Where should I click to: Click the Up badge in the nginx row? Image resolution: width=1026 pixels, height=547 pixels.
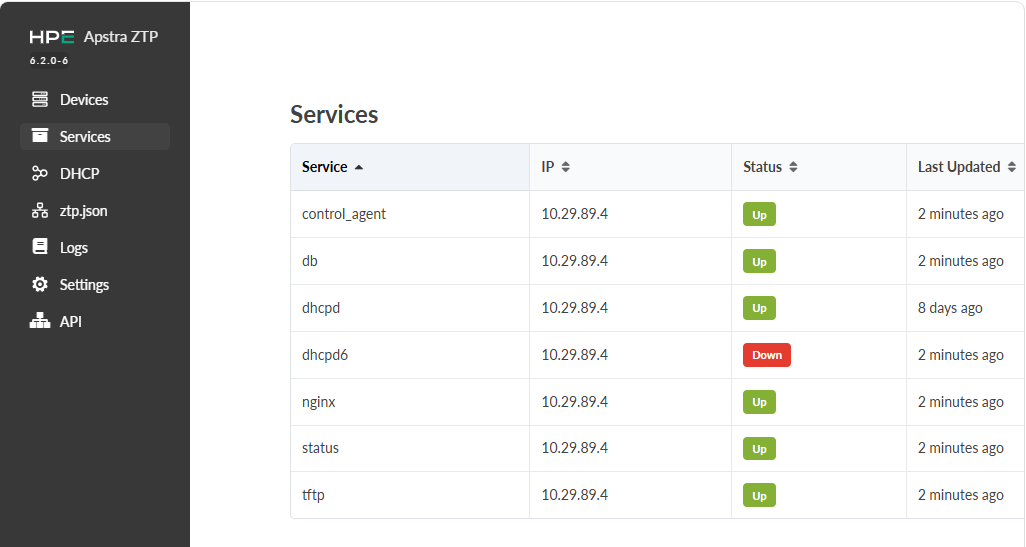[x=759, y=402]
